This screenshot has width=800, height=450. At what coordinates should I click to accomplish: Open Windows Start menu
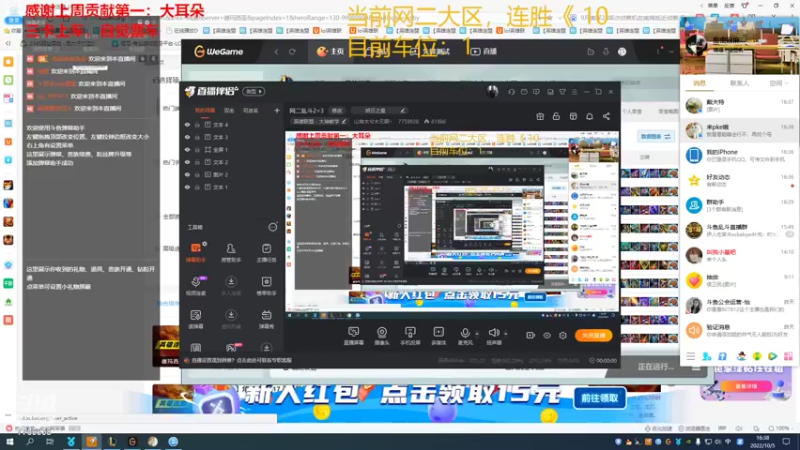pyautogui.click(x=9, y=441)
